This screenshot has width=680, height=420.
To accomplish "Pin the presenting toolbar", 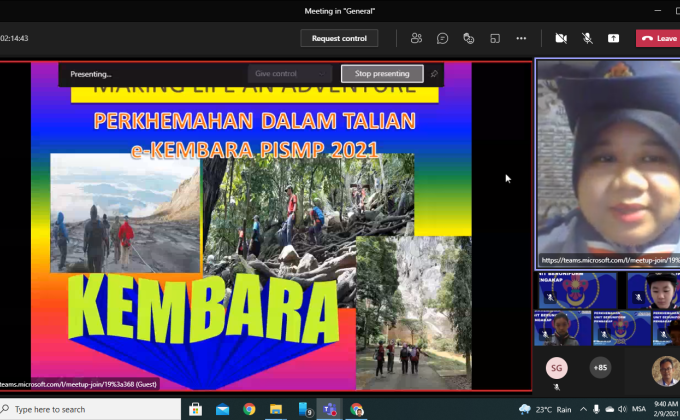I will click(434, 73).
